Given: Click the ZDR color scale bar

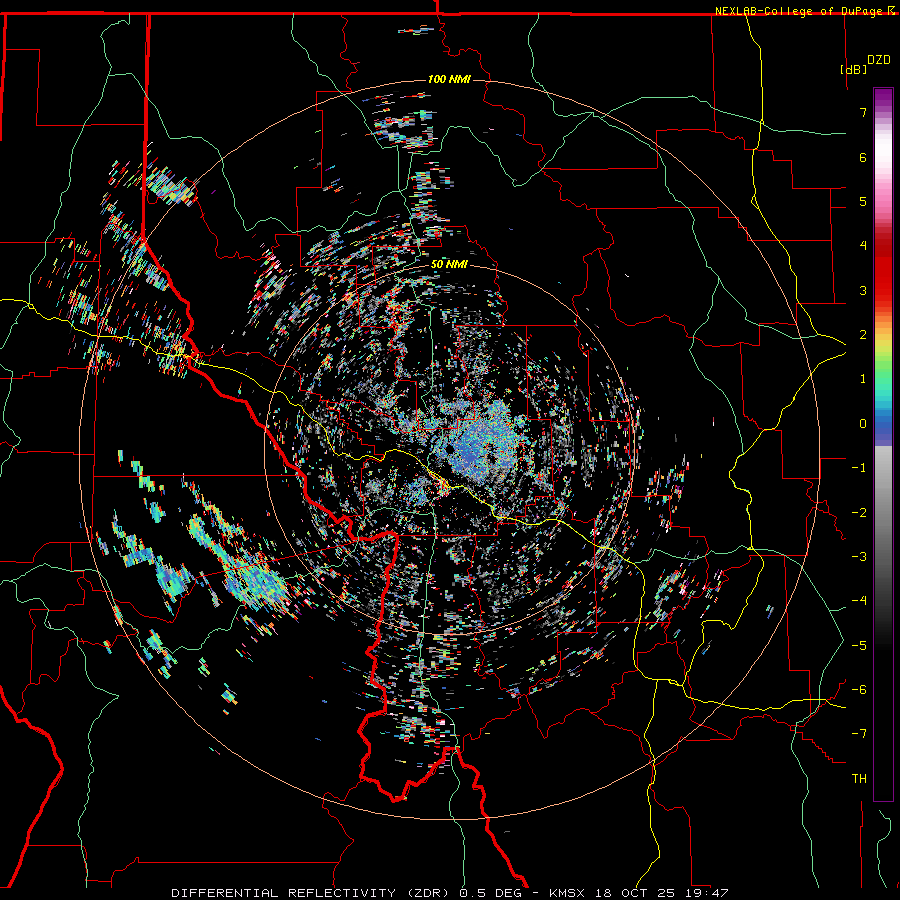Looking at the screenshot, I should [883, 444].
